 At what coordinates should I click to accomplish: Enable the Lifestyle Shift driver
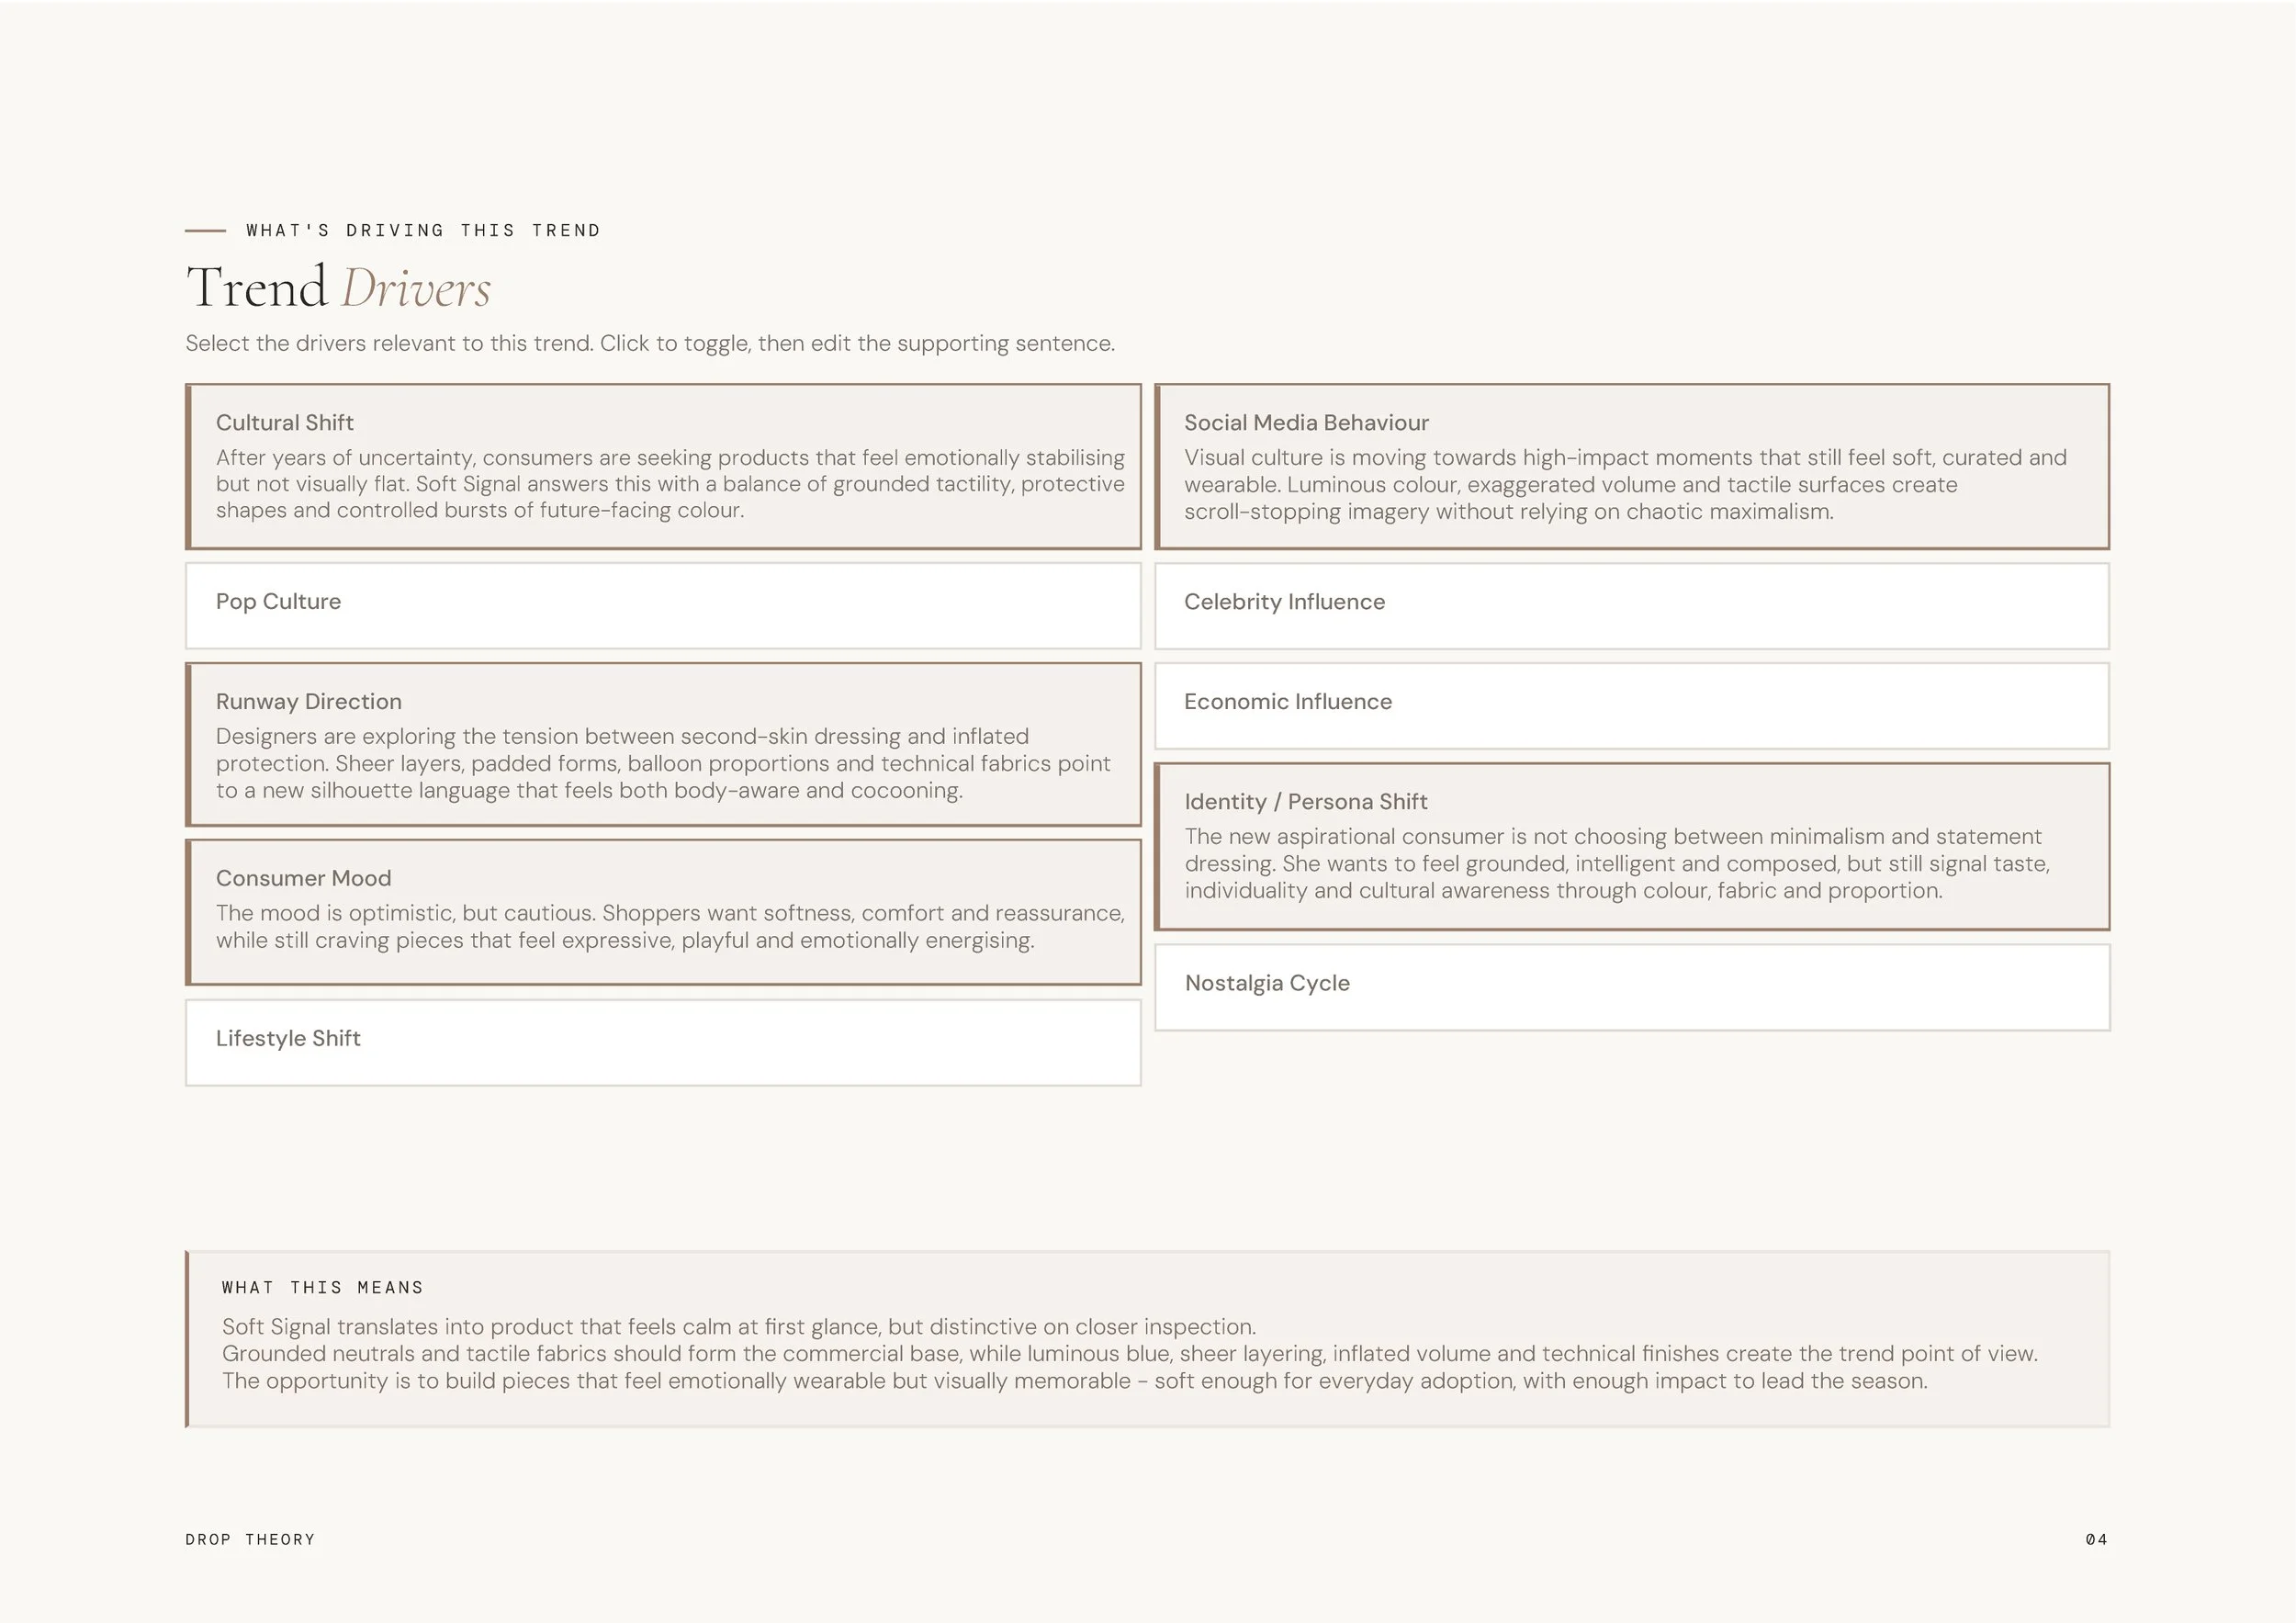pos(663,1042)
